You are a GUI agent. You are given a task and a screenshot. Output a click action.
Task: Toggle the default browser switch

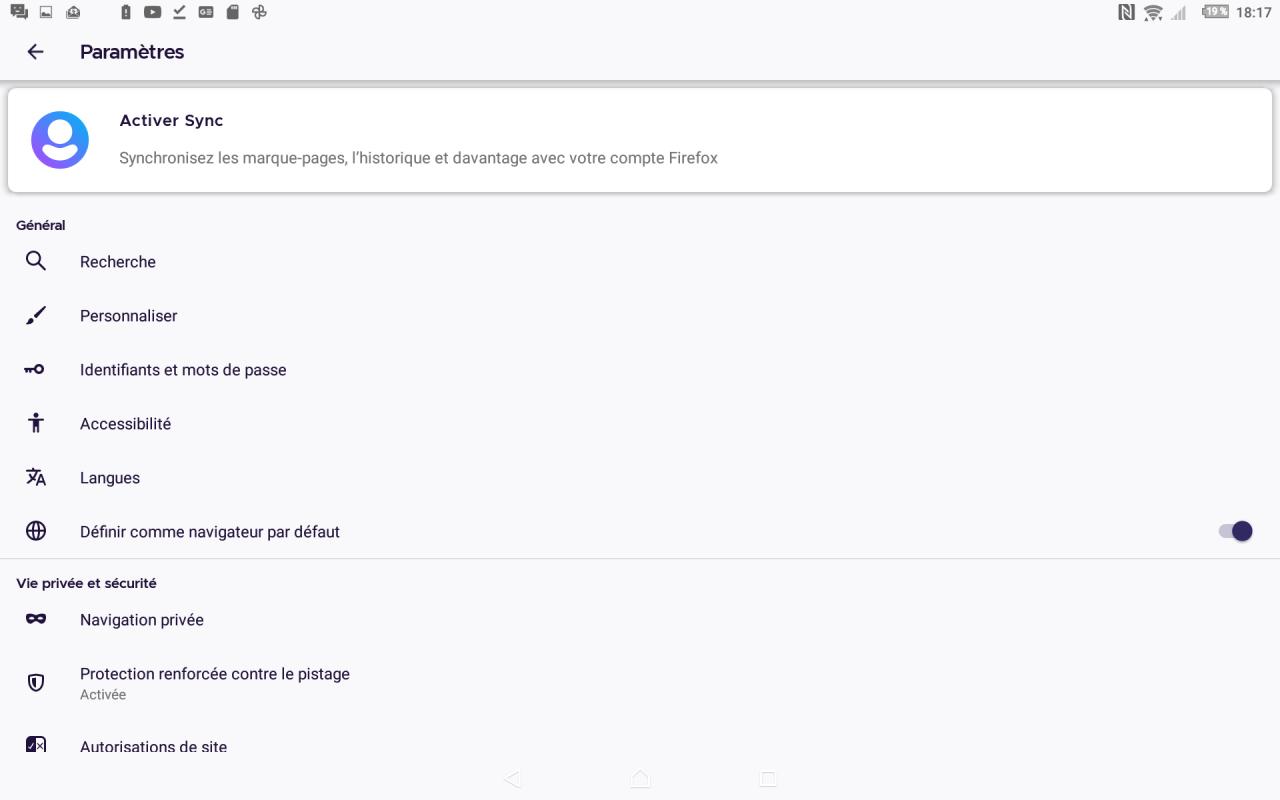point(1235,532)
